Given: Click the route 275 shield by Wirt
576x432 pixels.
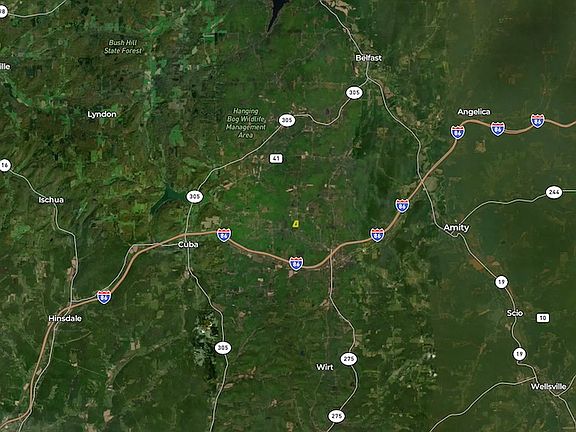Looking at the screenshot, I should click(349, 359).
